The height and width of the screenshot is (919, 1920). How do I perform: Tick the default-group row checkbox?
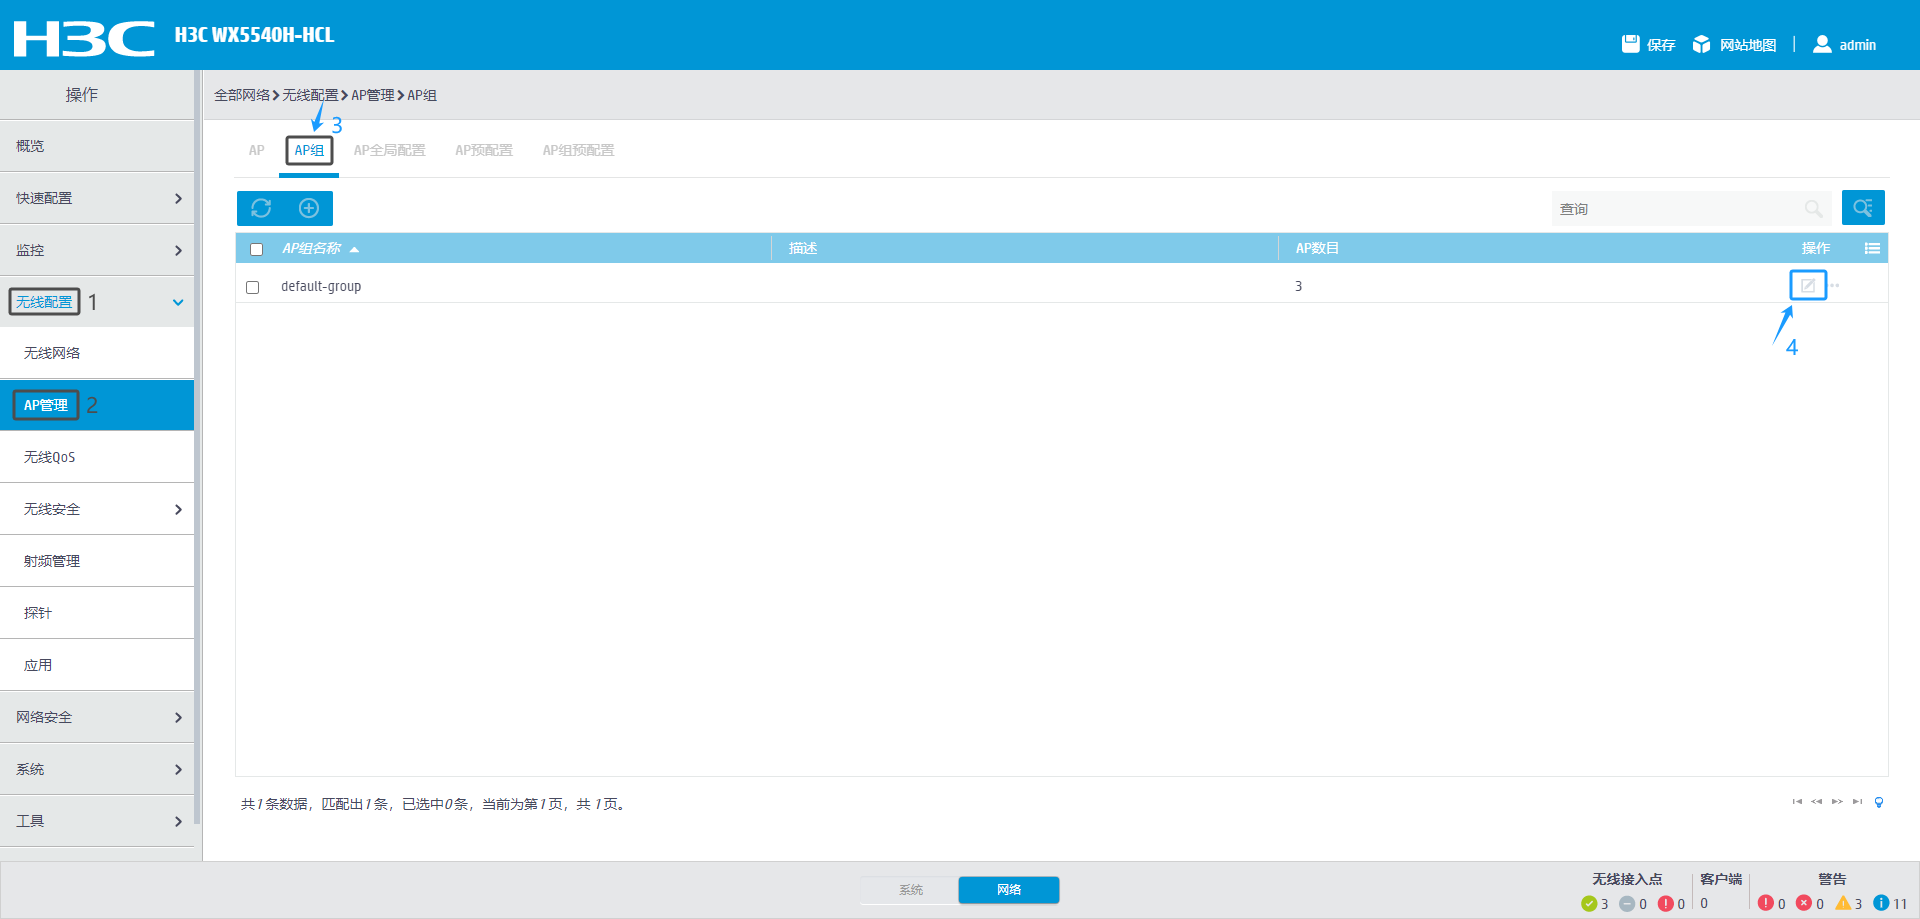coord(253,288)
